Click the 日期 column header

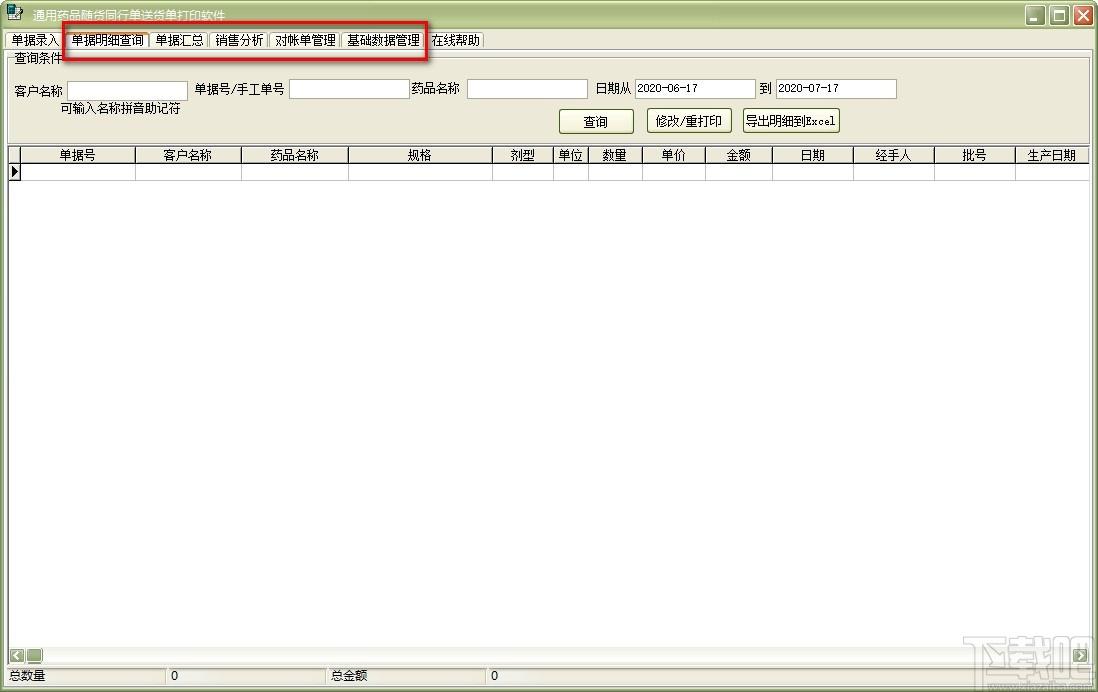pos(813,155)
